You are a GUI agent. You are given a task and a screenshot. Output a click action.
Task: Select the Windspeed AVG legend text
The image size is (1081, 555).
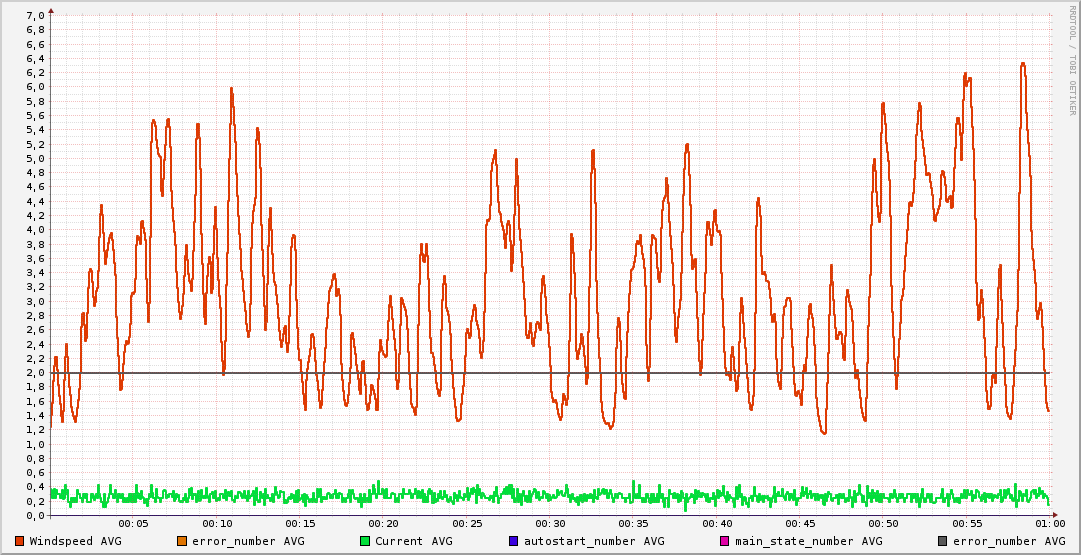[x=75, y=541]
